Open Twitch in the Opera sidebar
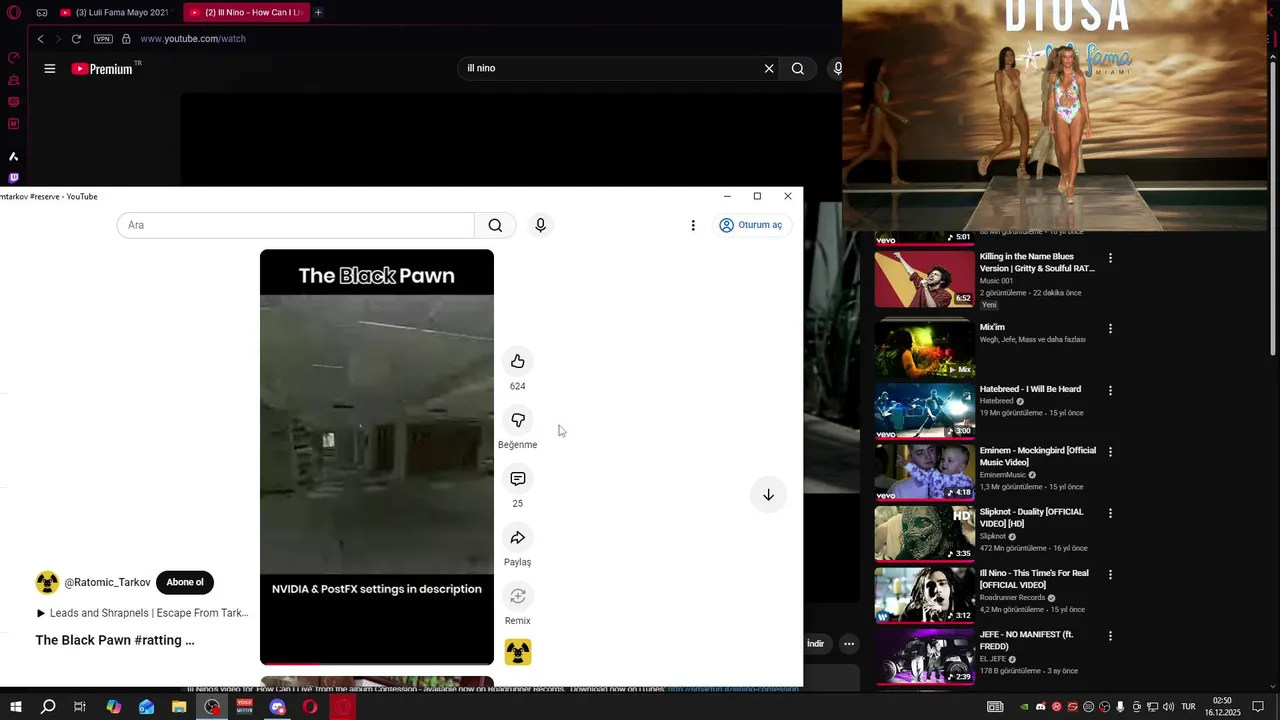This screenshot has height=720, width=1280. coord(14,178)
